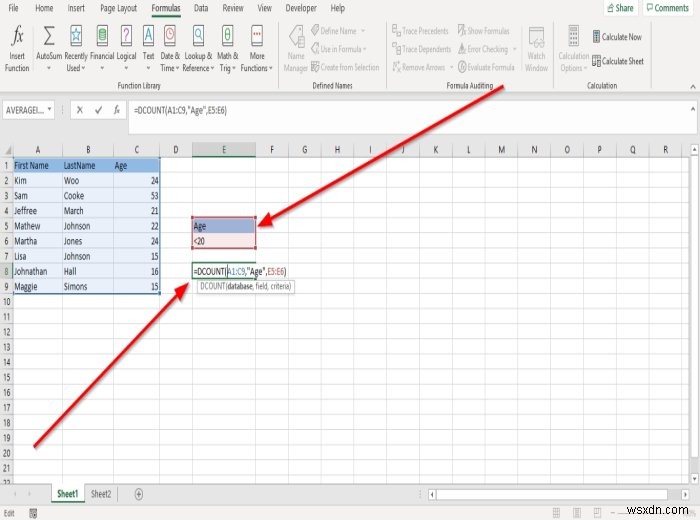Open the File menu
The height and width of the screenshot is (520, 700).
coord(13,8)
